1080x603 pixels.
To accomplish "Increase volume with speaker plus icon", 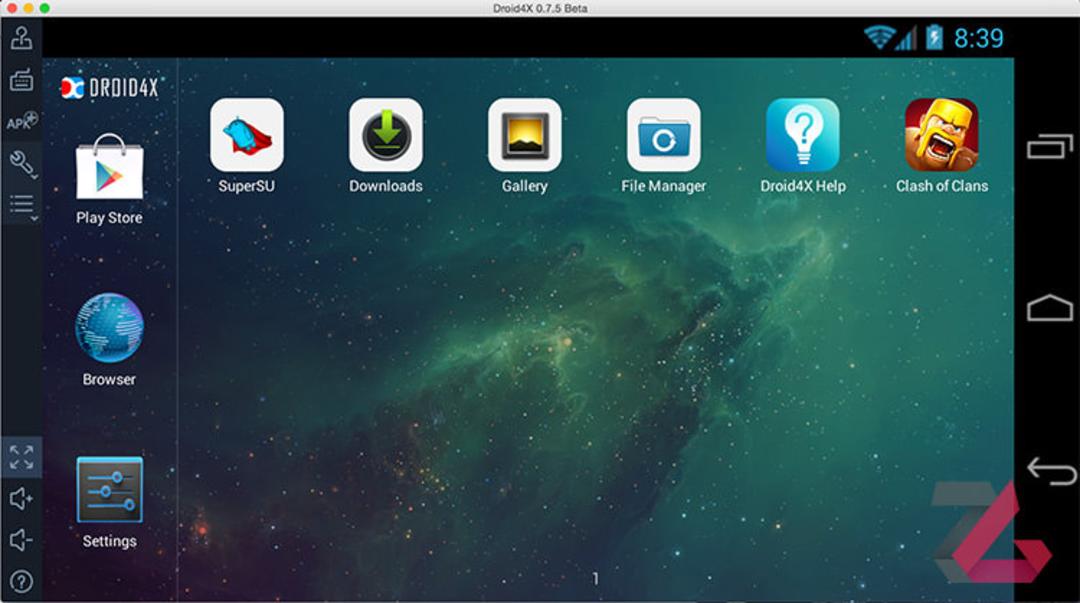I will [x=21, y=498].
